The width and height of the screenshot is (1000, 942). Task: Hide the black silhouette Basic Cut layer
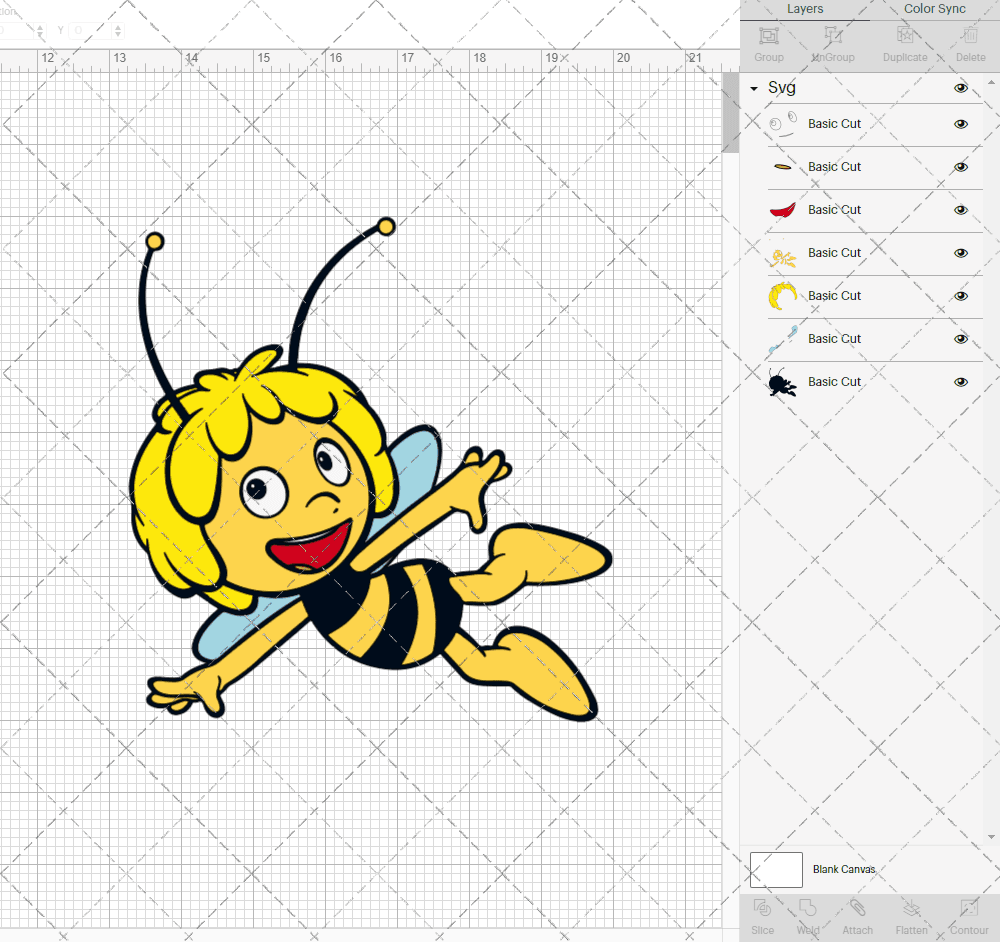point(961,382)
